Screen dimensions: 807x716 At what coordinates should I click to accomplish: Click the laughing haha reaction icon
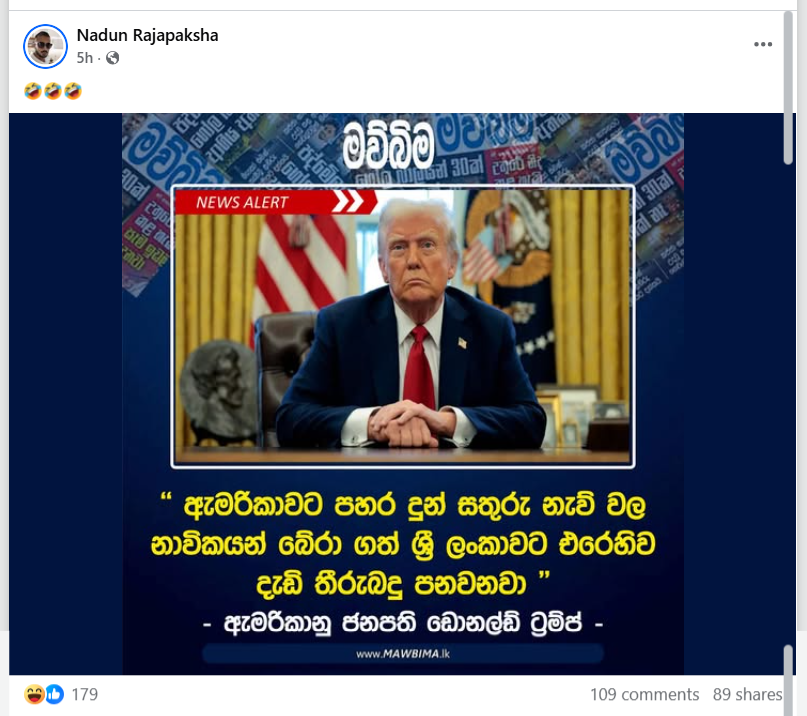34,694
